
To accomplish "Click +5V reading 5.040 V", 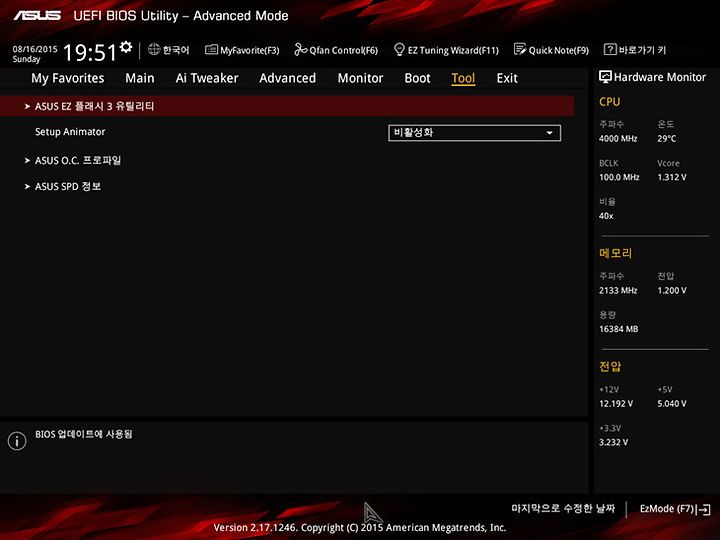I will pos(672,404).
